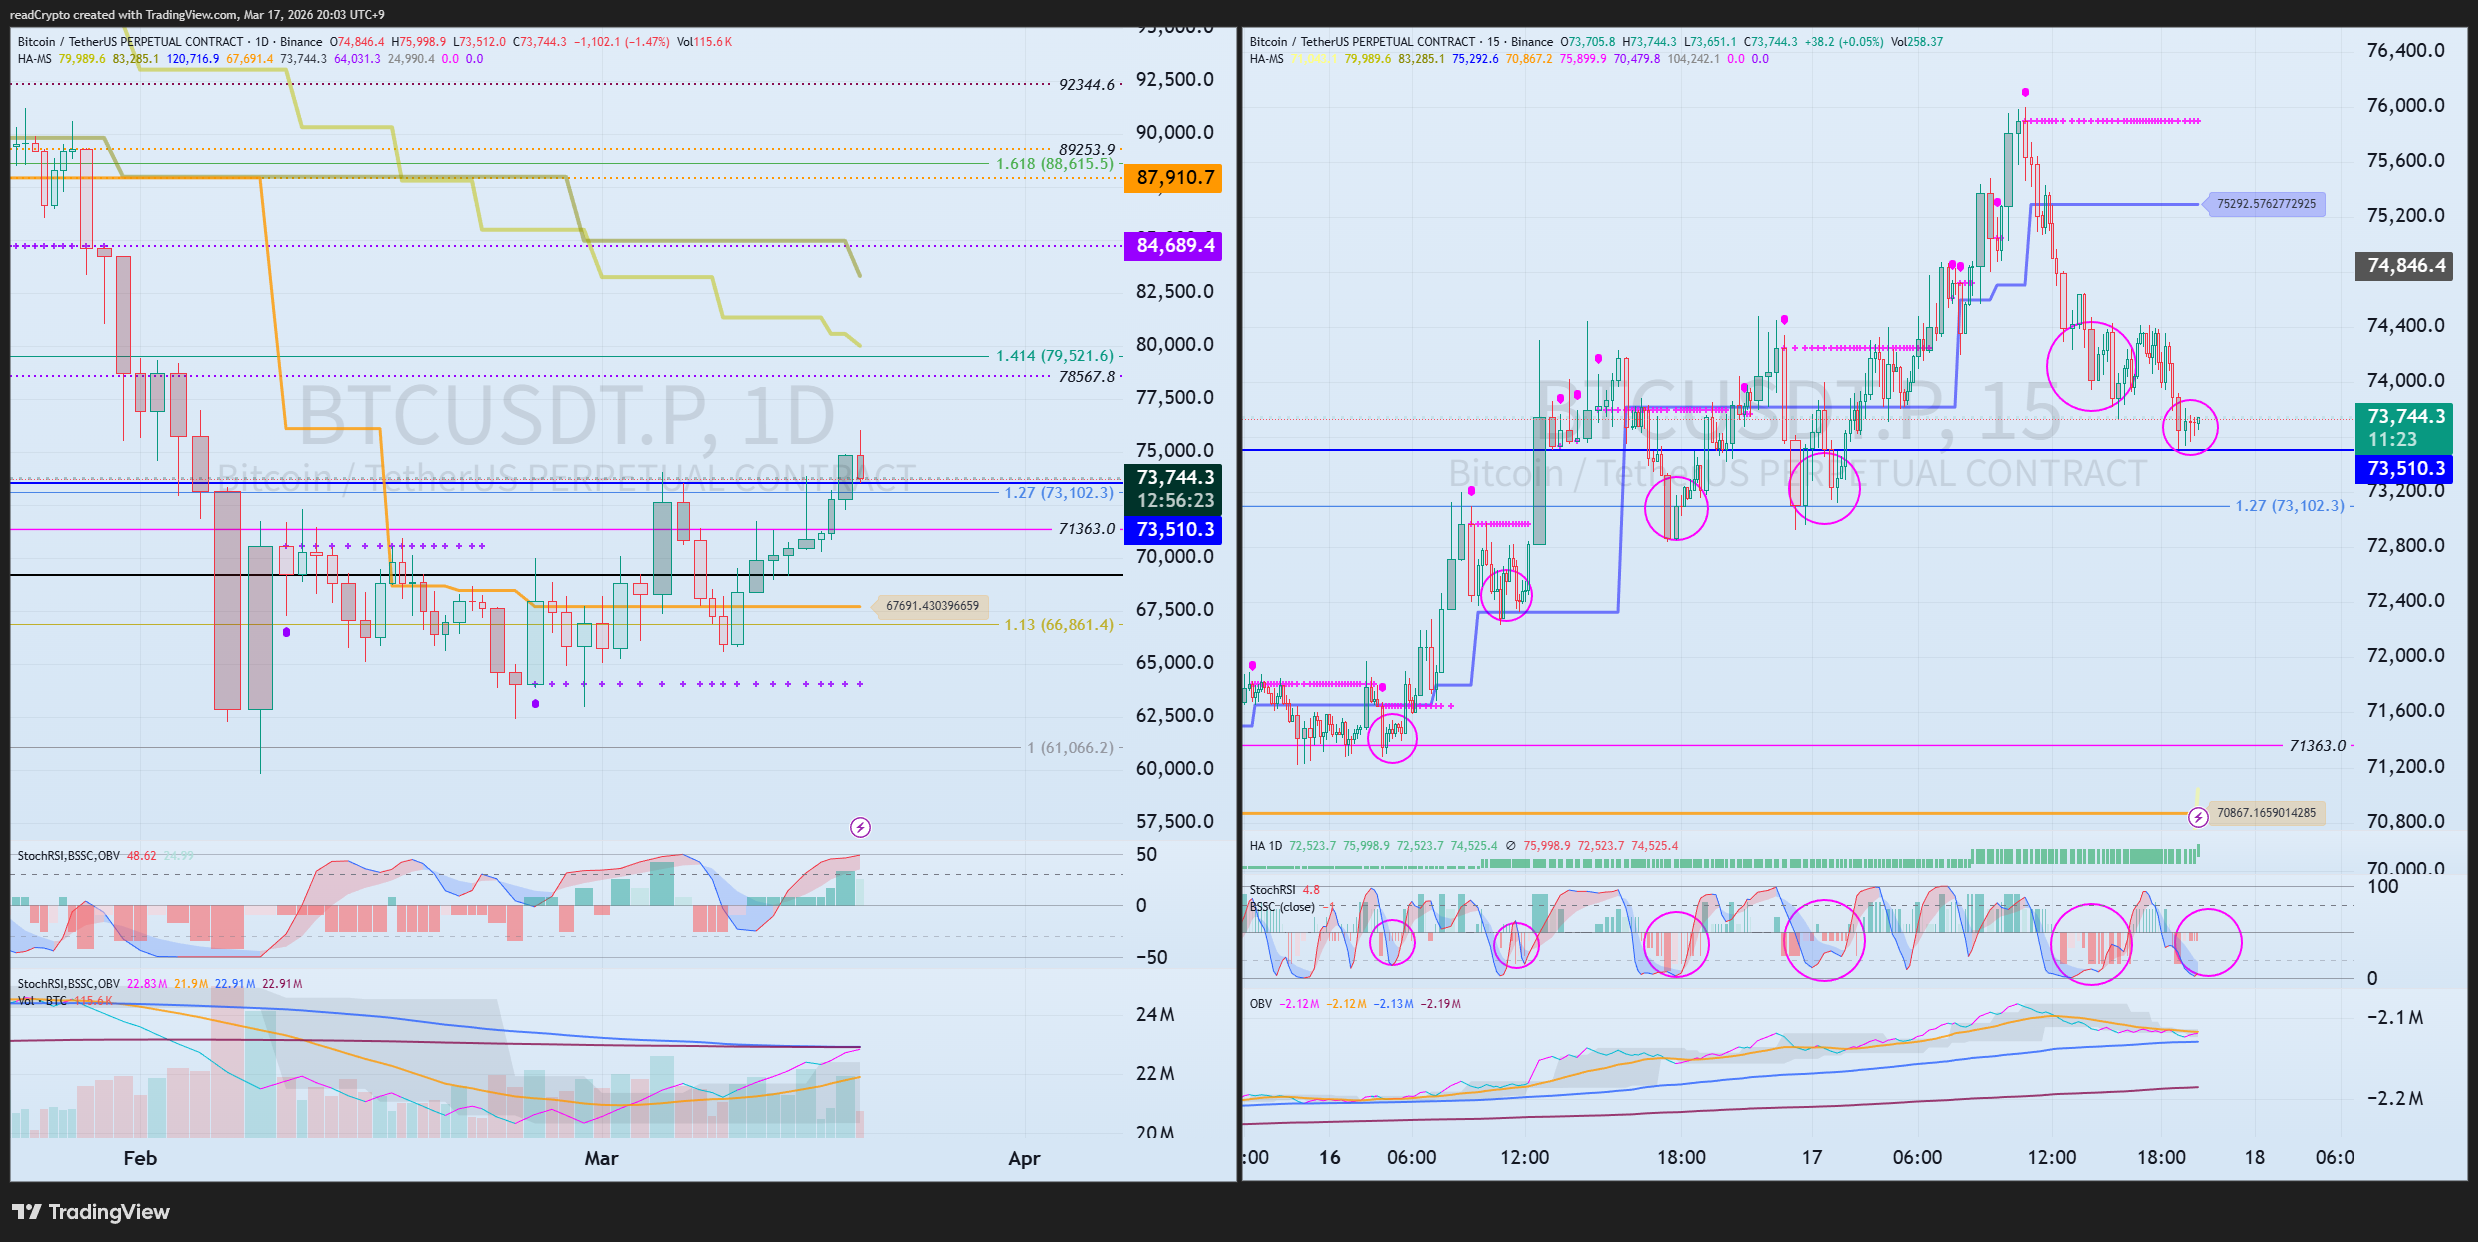The width and height of the screenshot is (2478, 1242).
Task: Click the orange 87,910.7 price label
Action: pyautogui.click(x=1174, y=178)
